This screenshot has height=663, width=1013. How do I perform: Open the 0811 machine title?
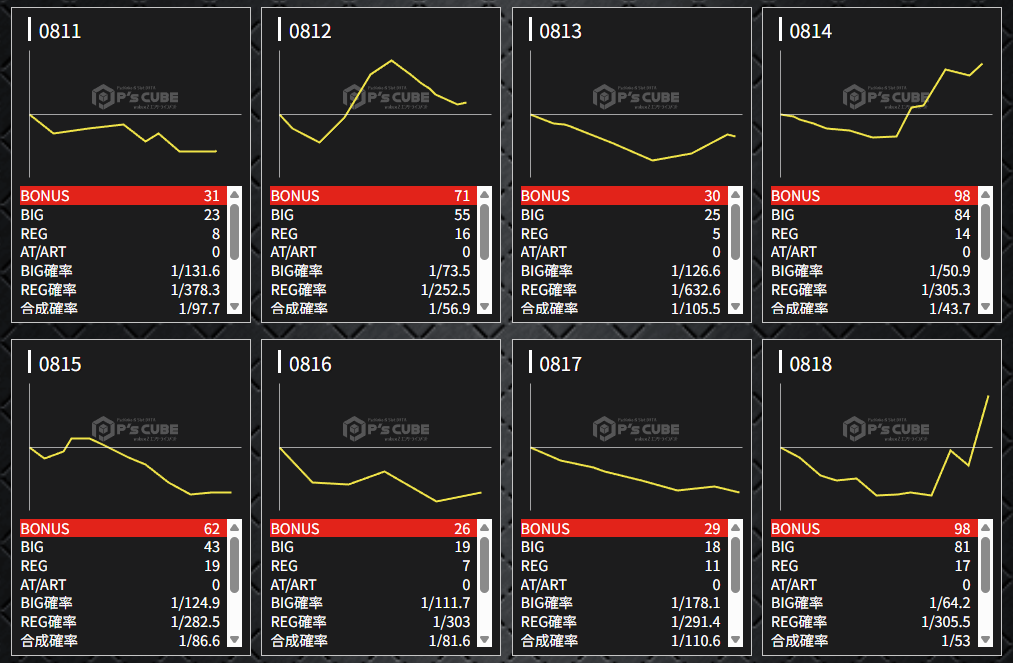click(60, 31)
